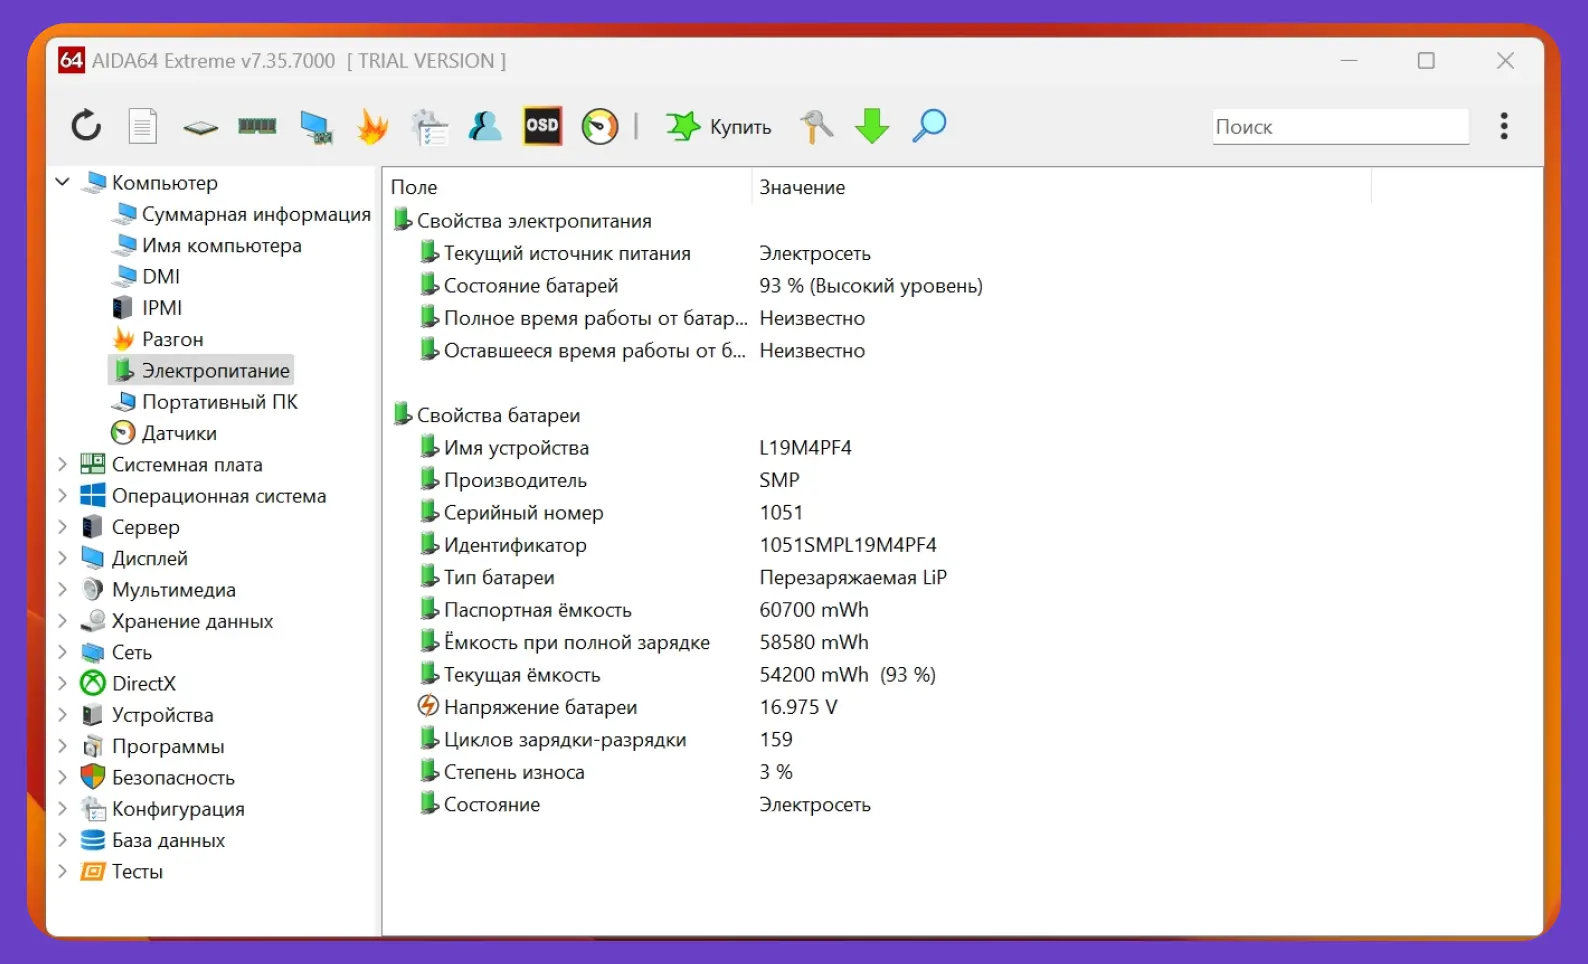Screen dimensions: 1588x964
Task: Click the network monitor toolbar icon
Action: pyautogui.click(x=316, y=127)
